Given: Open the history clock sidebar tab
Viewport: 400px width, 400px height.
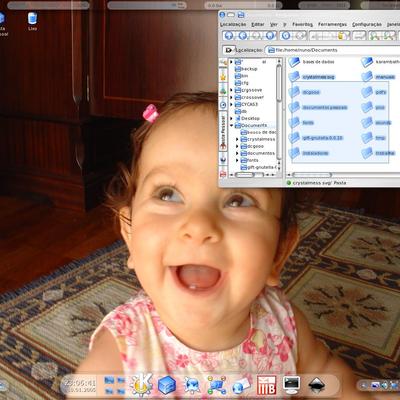Looking at the screenshot, I should pos(223,105).
